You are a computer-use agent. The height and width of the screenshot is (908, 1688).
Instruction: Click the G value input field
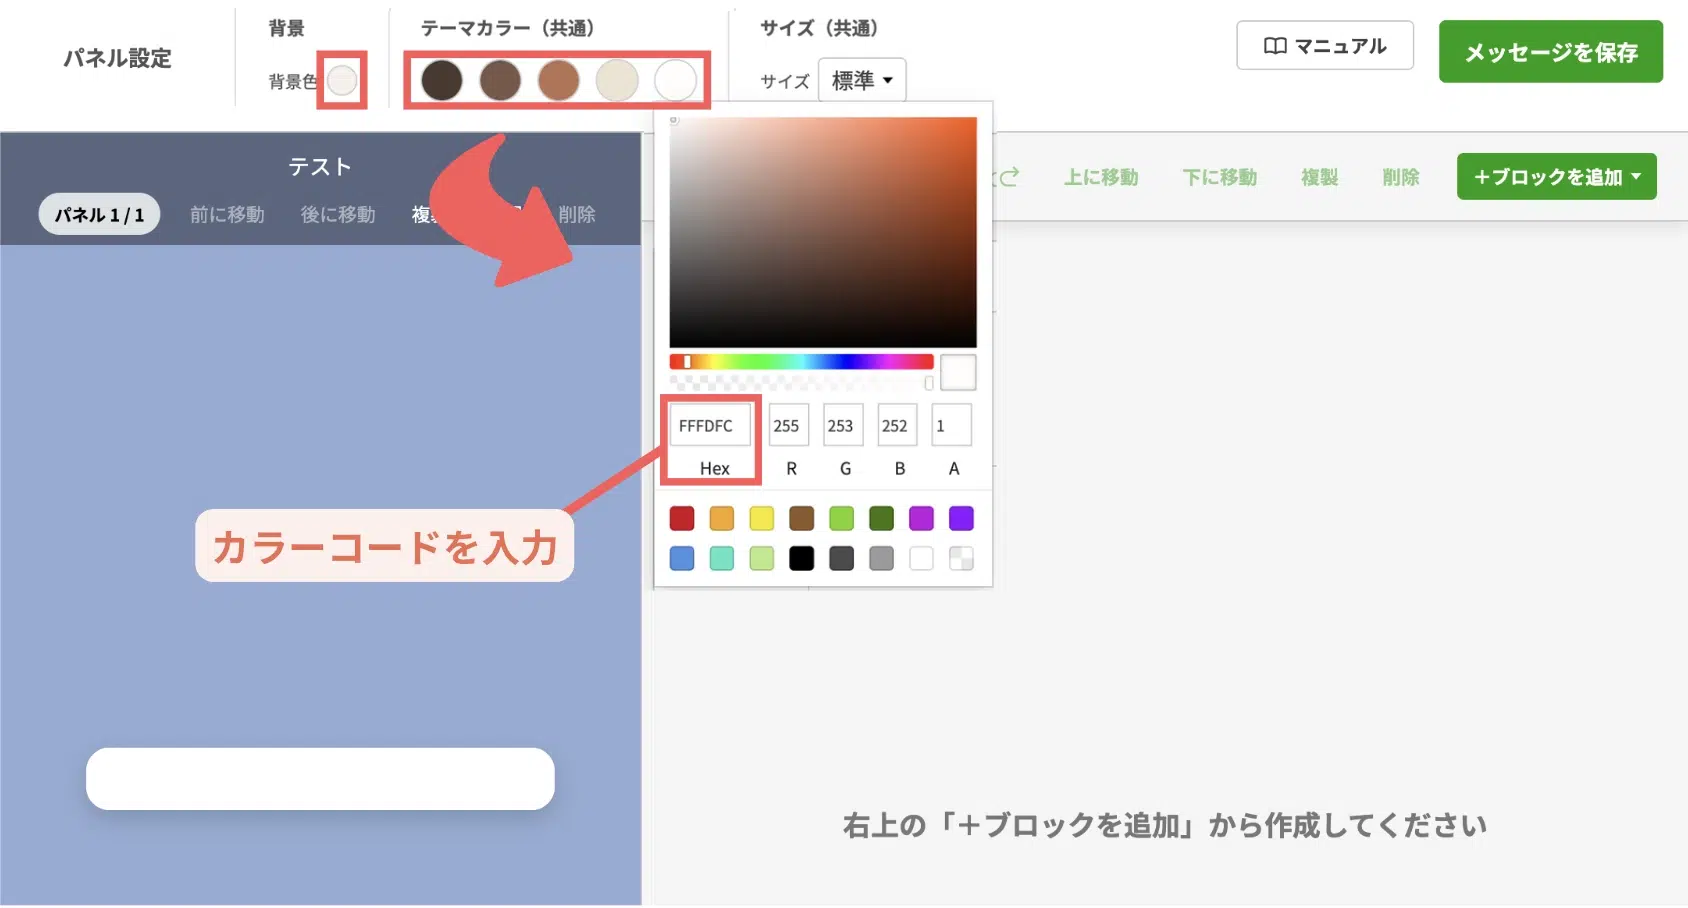843,426
